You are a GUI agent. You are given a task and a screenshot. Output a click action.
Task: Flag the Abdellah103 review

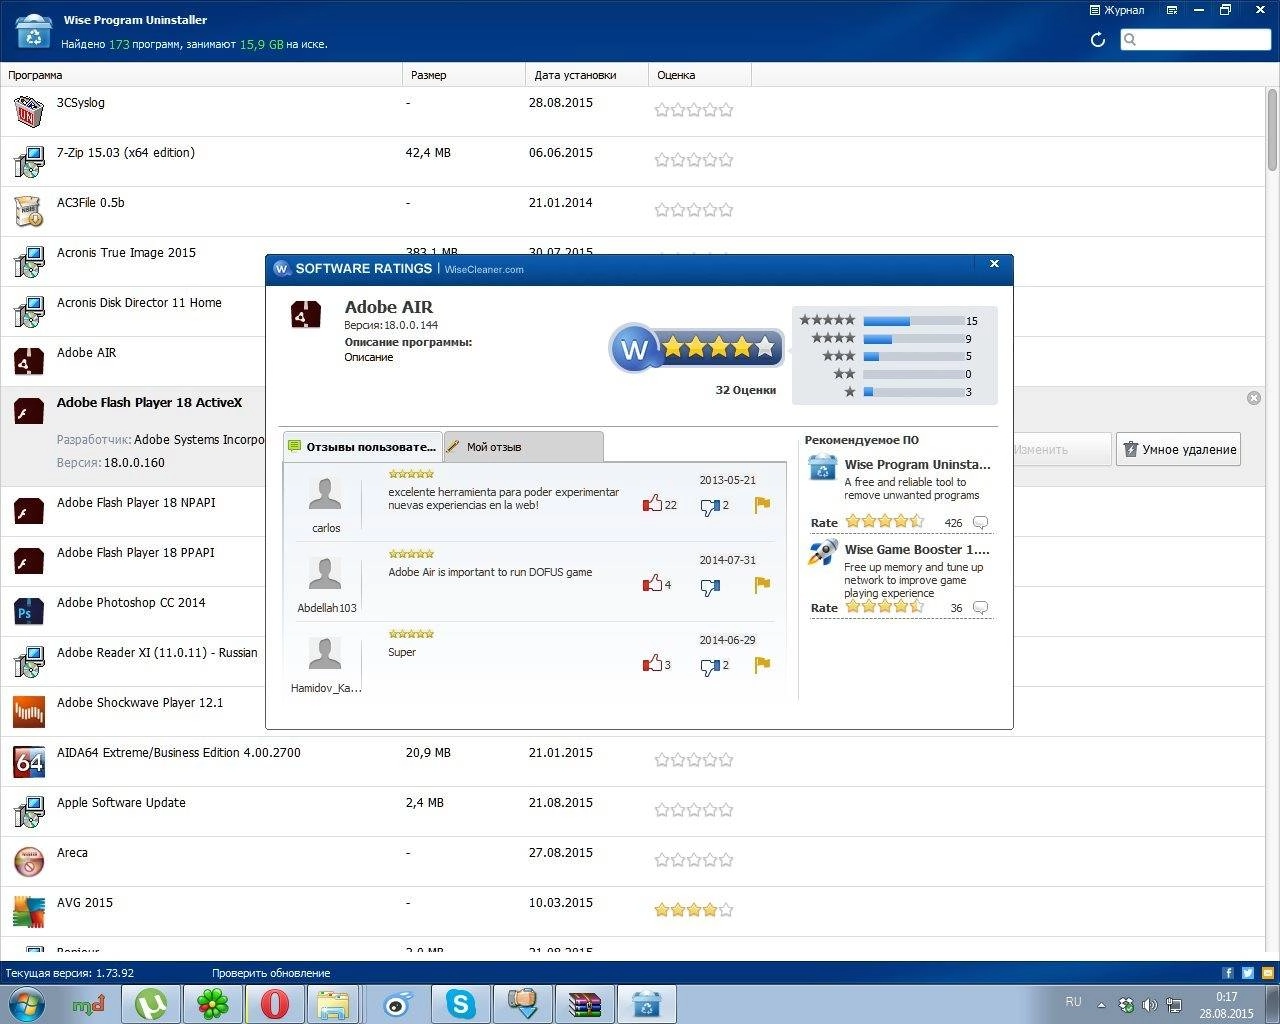(762, 585)
